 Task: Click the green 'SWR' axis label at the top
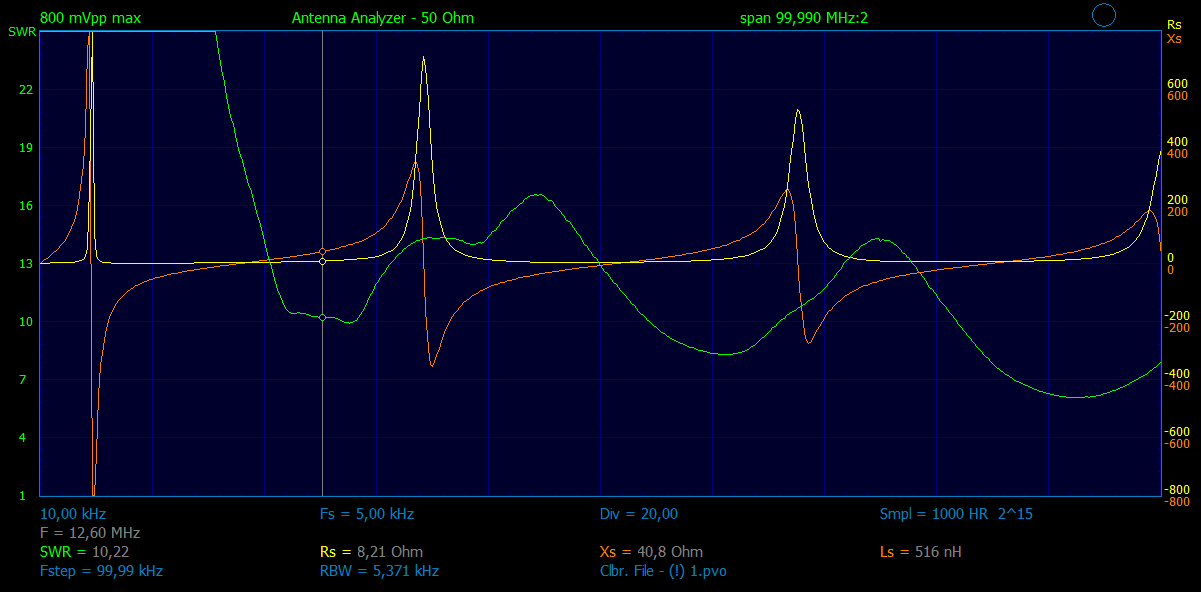[x=20, y=32]
